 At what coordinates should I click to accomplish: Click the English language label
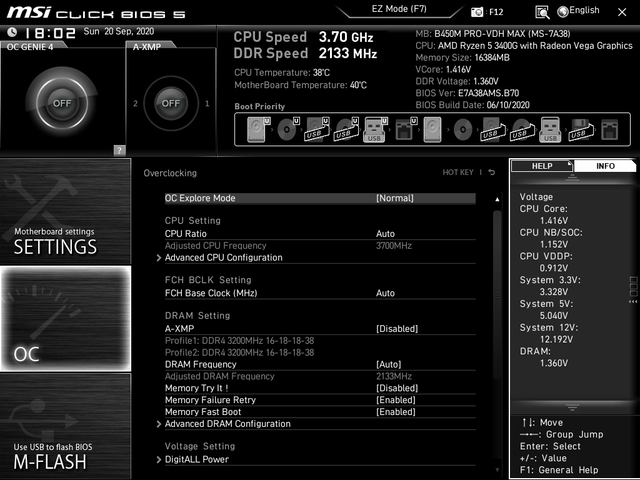point(584,10)
